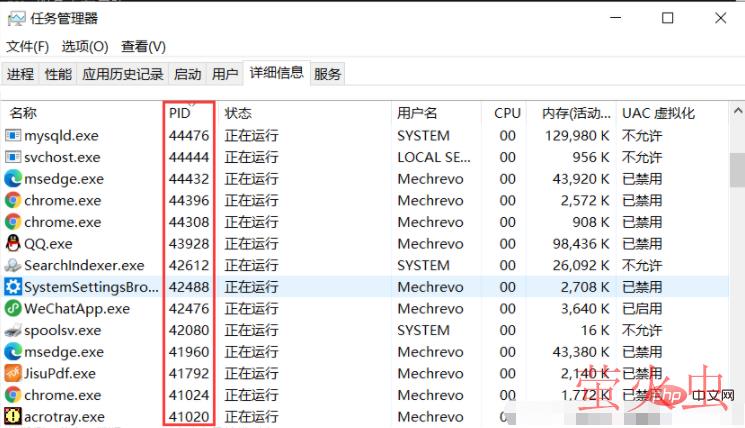Sort by the 用户名 column header
The height and width of the screenshot is (428, 745).
[417, 113]
